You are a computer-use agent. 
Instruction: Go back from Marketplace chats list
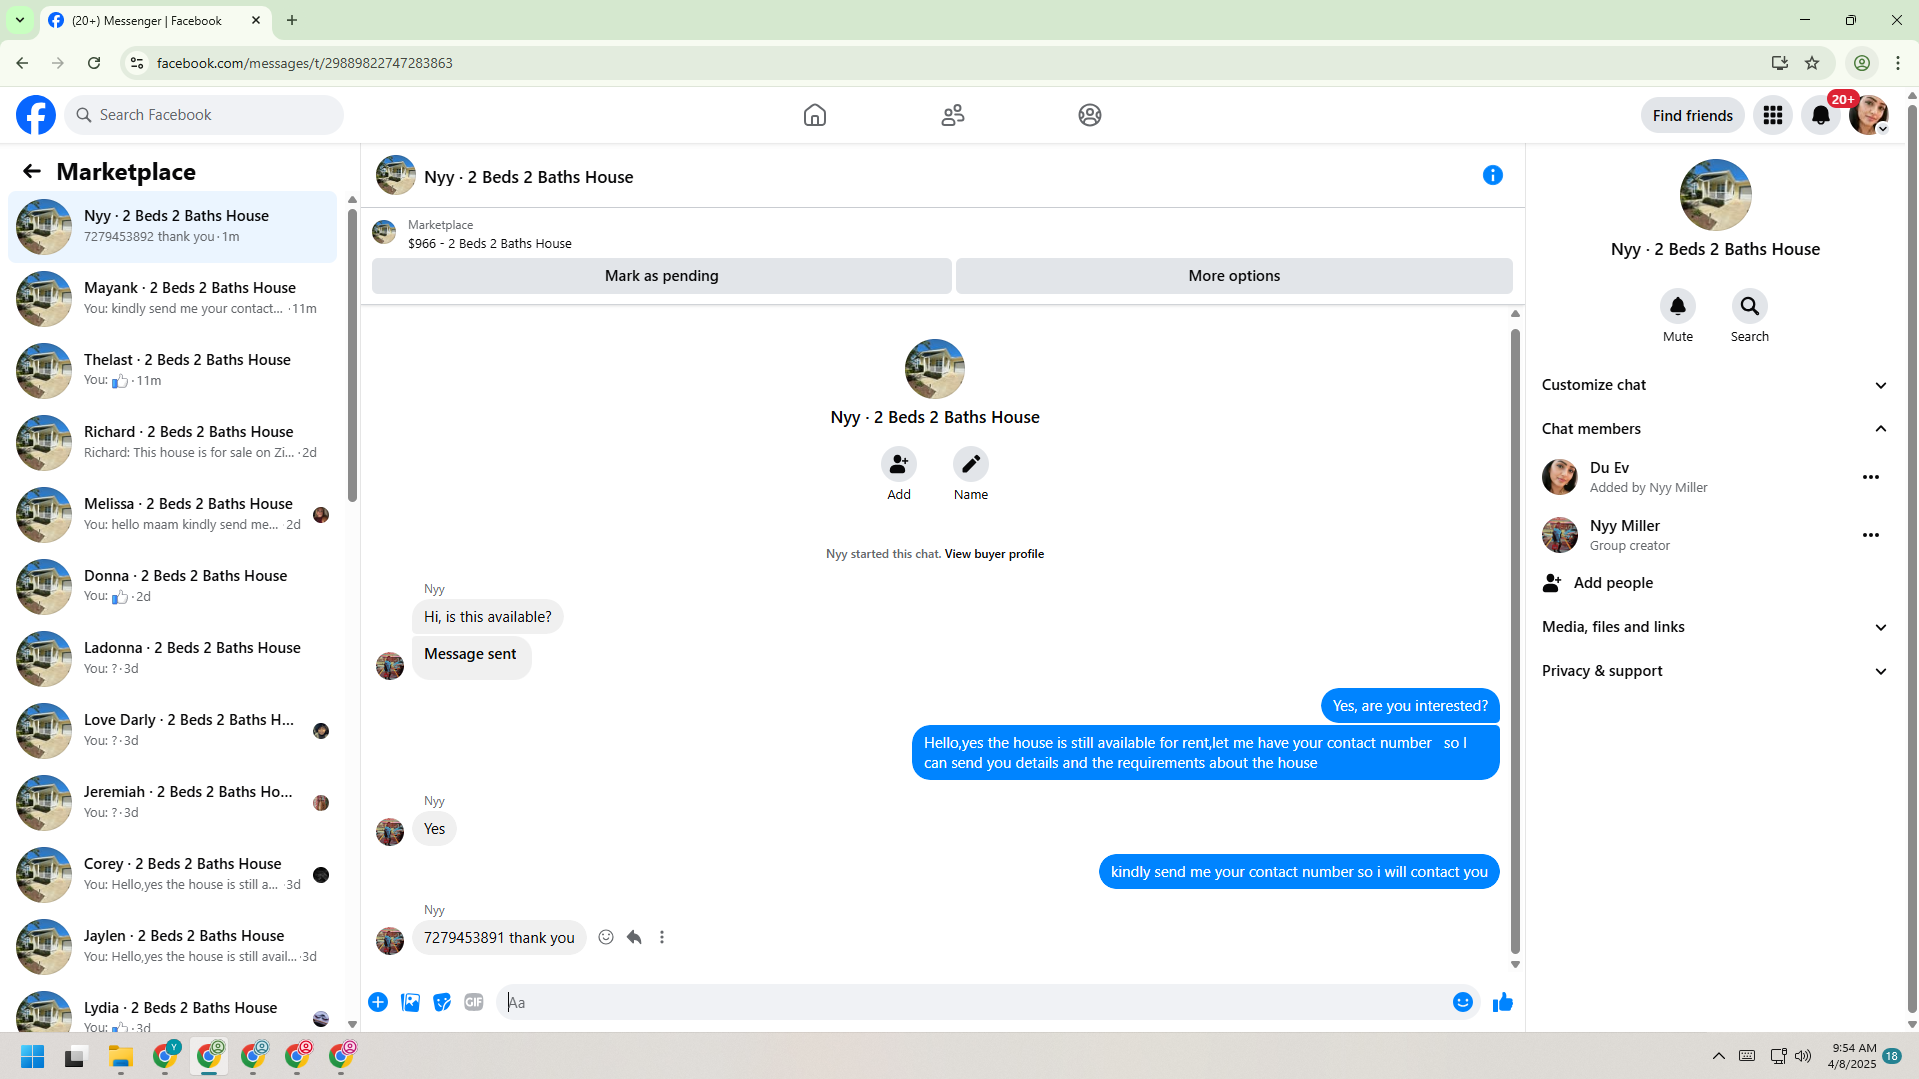[x=32, y=172]
